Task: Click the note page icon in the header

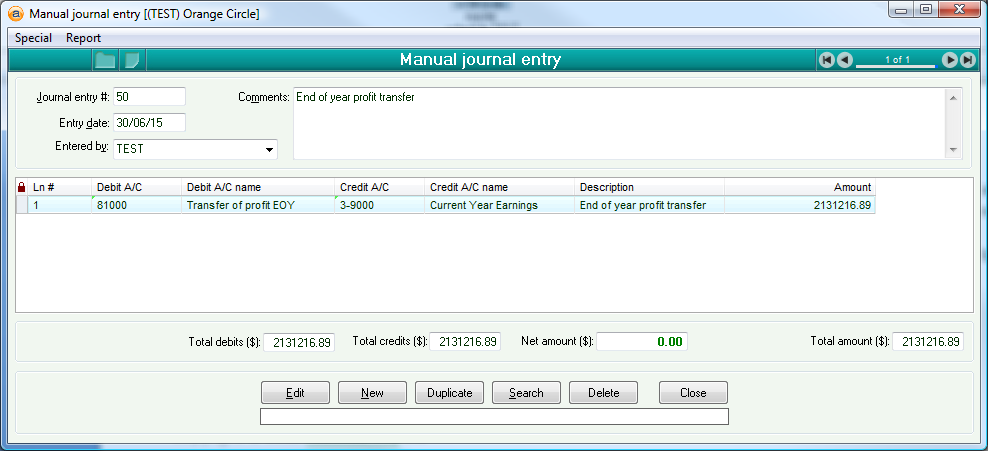Action: (x=131, y=60)
